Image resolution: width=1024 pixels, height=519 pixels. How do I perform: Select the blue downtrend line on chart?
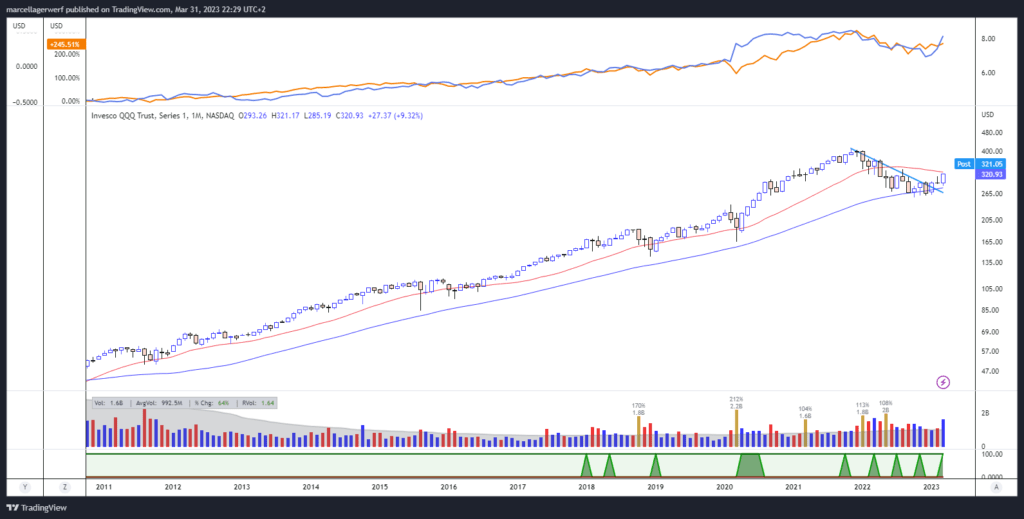click(896, 170)
